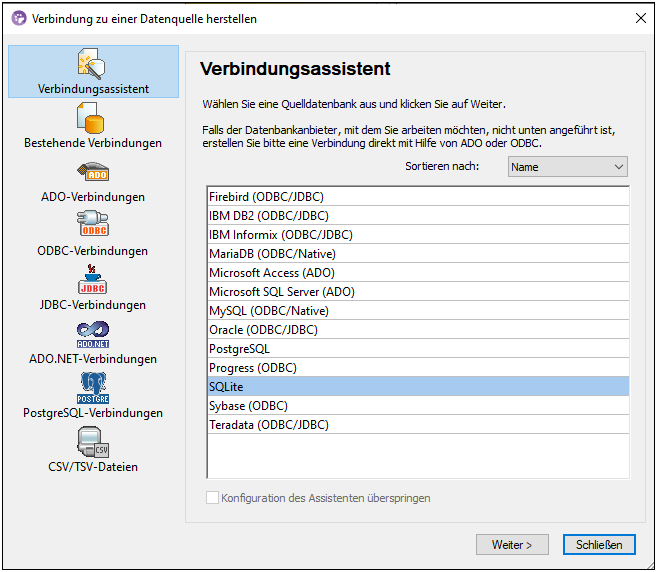Open JDBC-Verbindungen via its Java icon
This screenshot has width=657, height=572.
(93, 280)
